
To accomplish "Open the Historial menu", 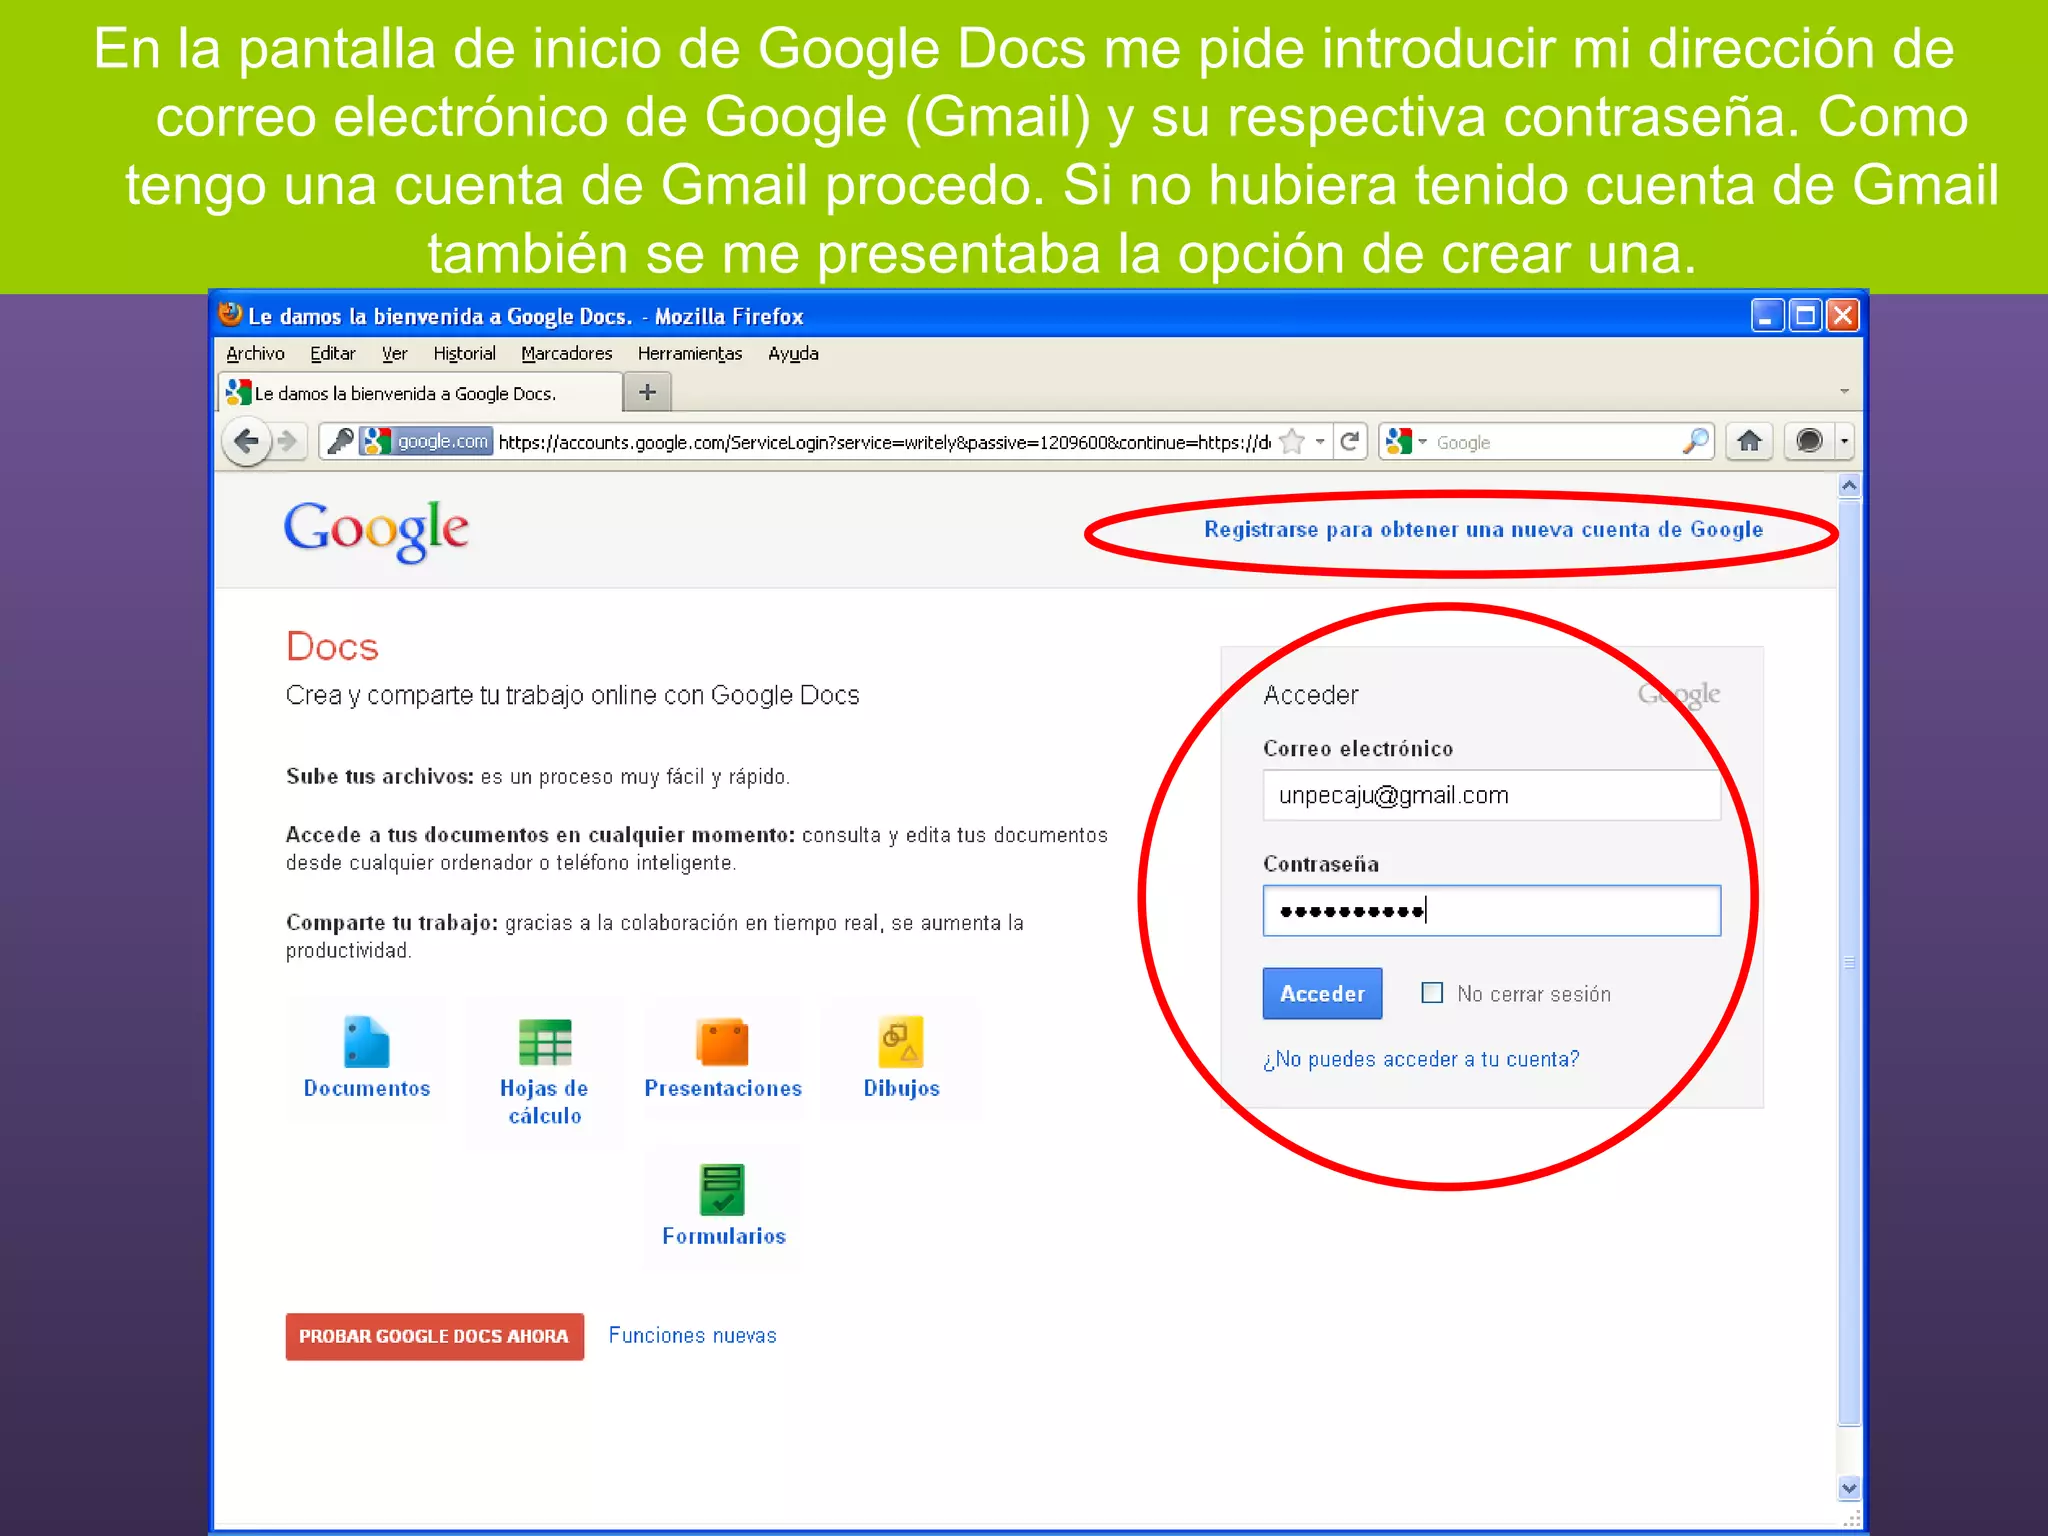I will (x=464, y=354).
